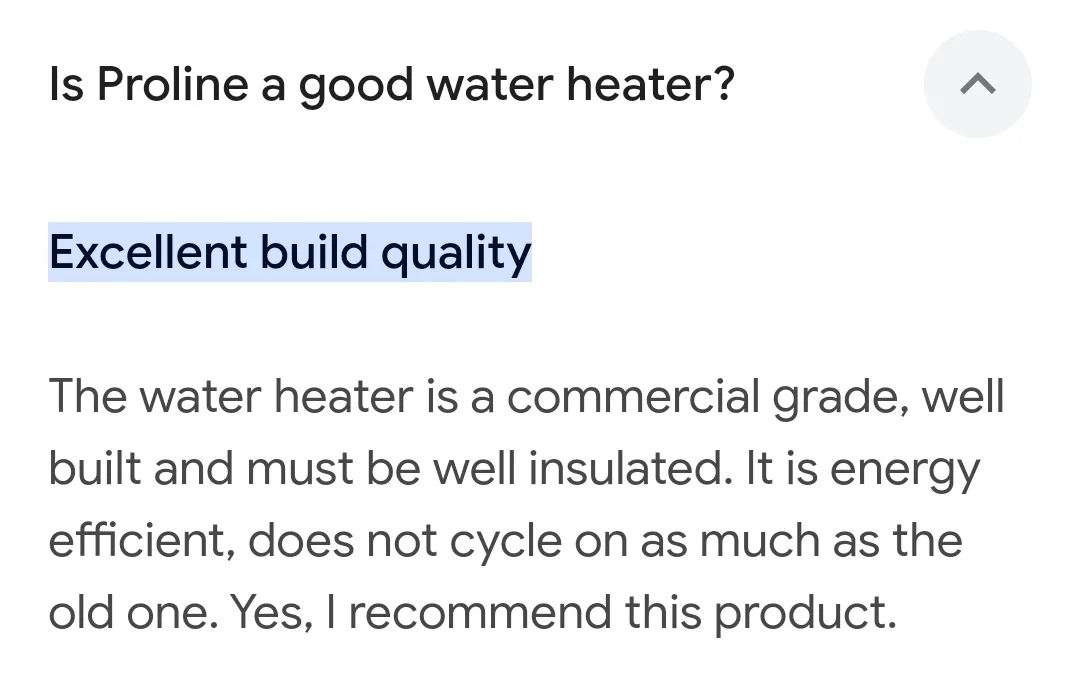Click the phrase 'energy' in the paragraph
Viewport: 1080px width, 678px height.
pos(904,471)
